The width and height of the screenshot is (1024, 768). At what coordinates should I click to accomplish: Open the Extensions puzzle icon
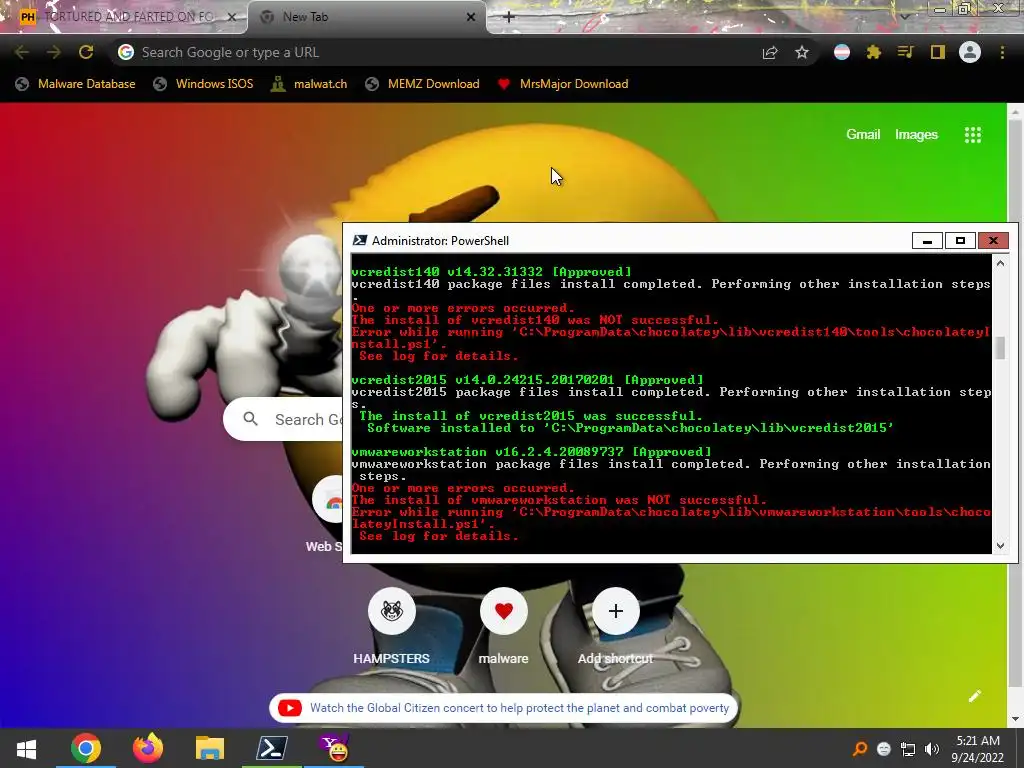pyautogui.click(x=874, y=52)
